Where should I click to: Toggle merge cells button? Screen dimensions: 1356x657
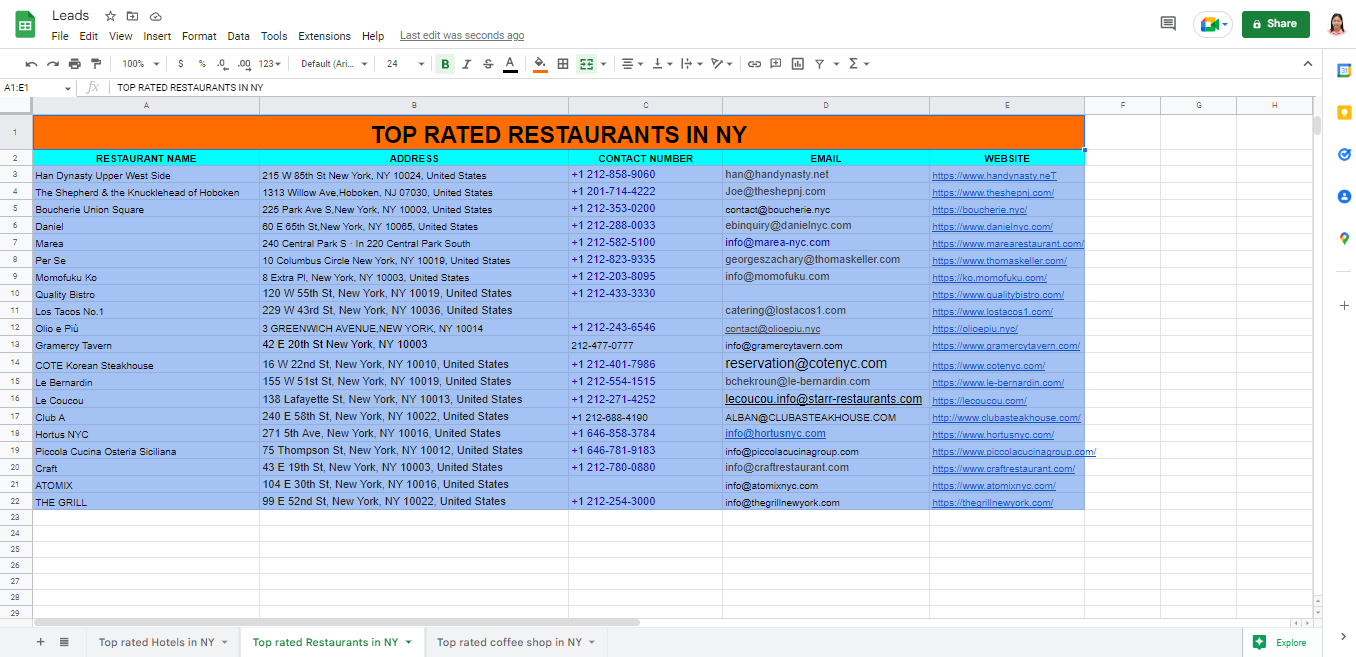587,64
